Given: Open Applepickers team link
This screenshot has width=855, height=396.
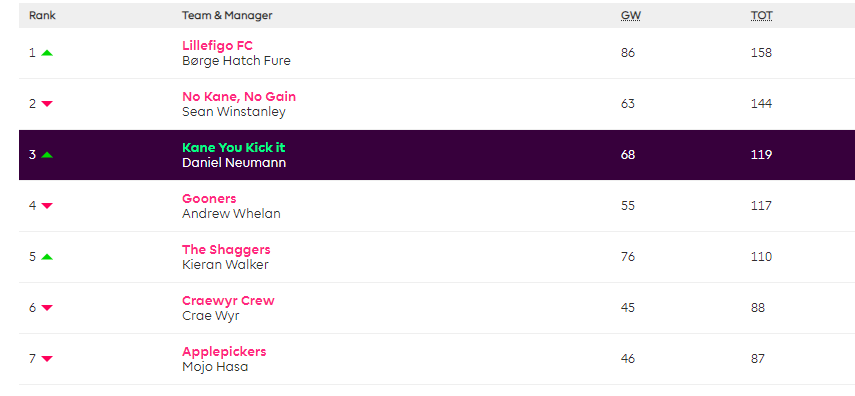Looking at the screenshot, I should pos(224,352).
